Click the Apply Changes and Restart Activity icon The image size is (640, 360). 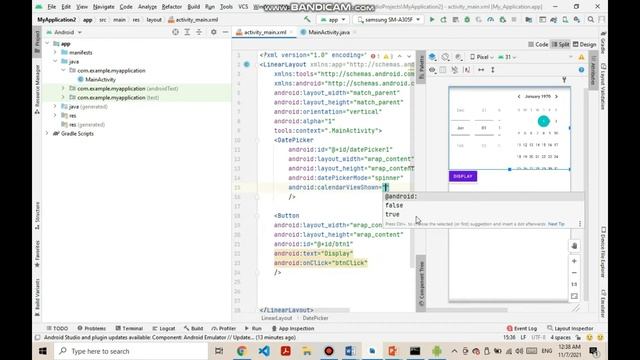[x=443, y=20]
